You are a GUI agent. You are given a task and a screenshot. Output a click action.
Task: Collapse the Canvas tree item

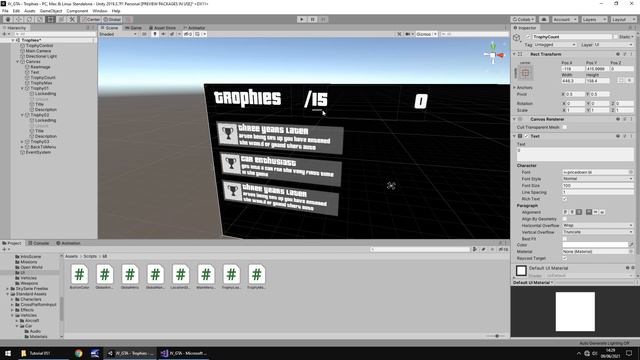point(18,62)
